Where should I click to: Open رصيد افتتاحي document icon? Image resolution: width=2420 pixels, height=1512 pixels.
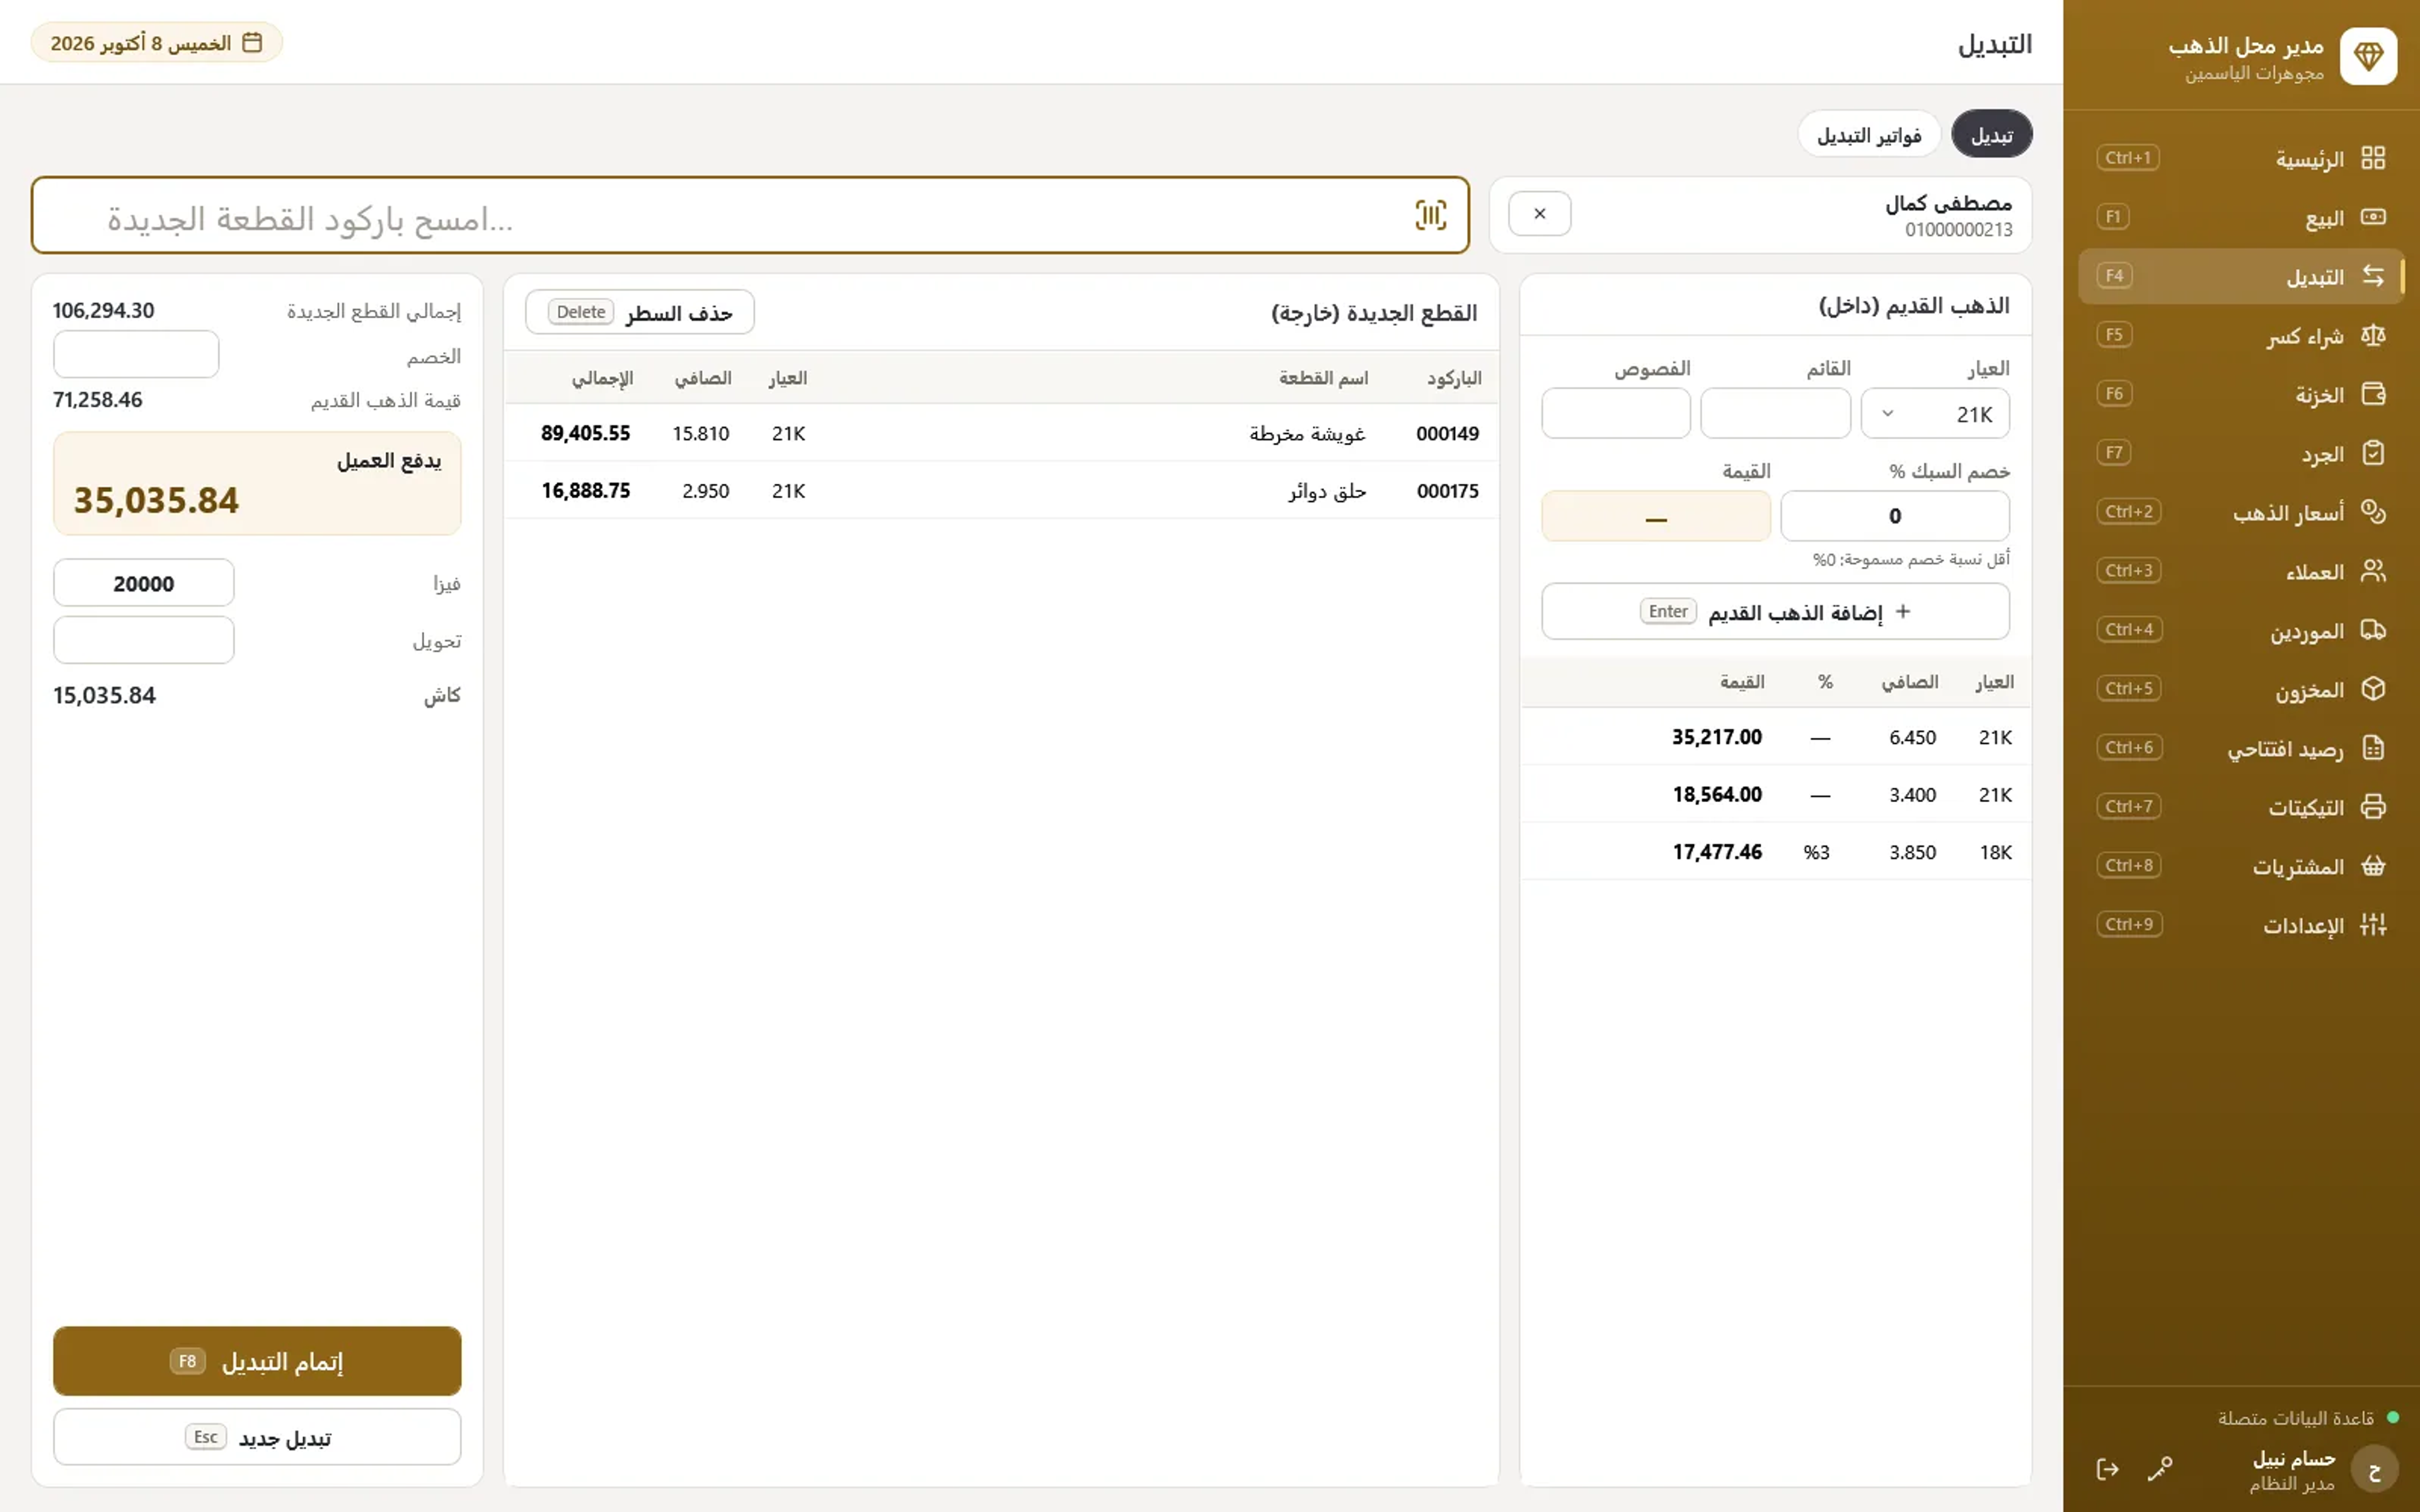[x=2373, y=748]
